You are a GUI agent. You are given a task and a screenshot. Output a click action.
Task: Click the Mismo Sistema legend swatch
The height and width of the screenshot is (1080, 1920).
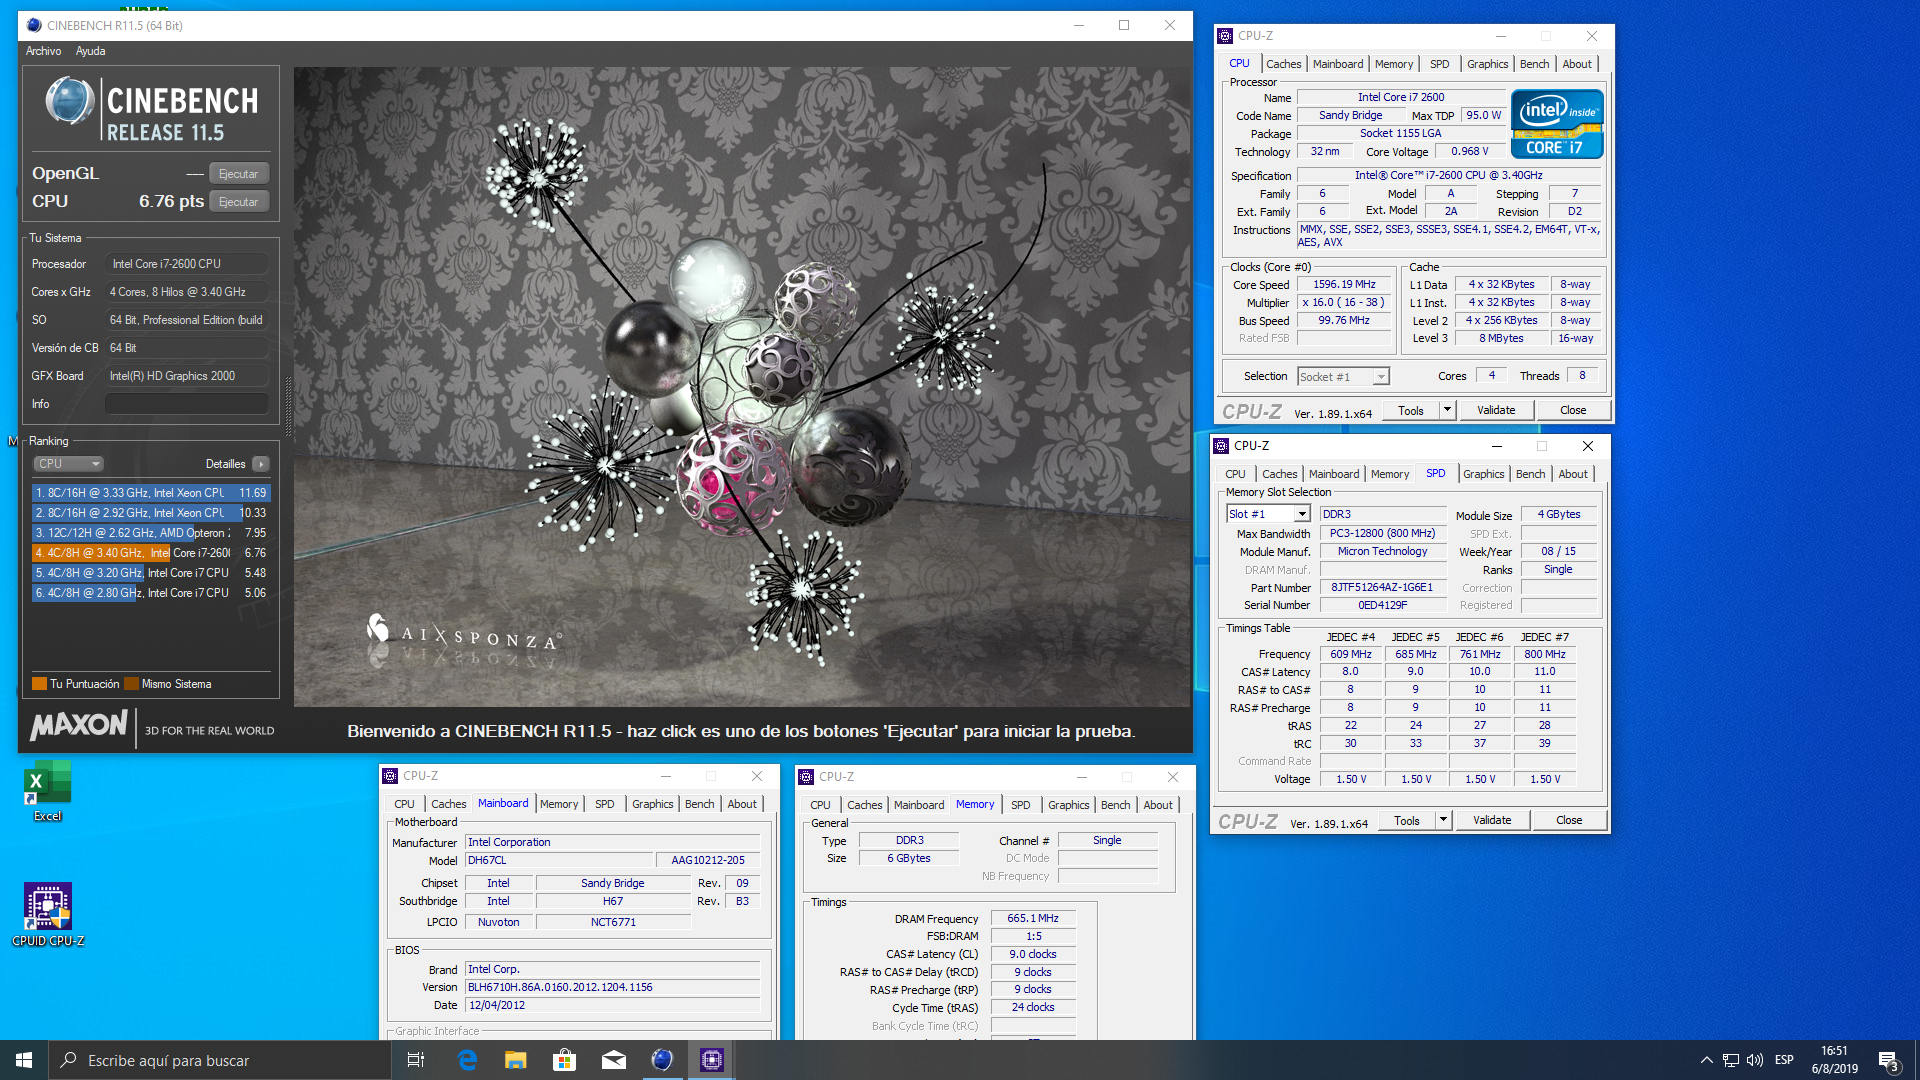click(131, 684)
